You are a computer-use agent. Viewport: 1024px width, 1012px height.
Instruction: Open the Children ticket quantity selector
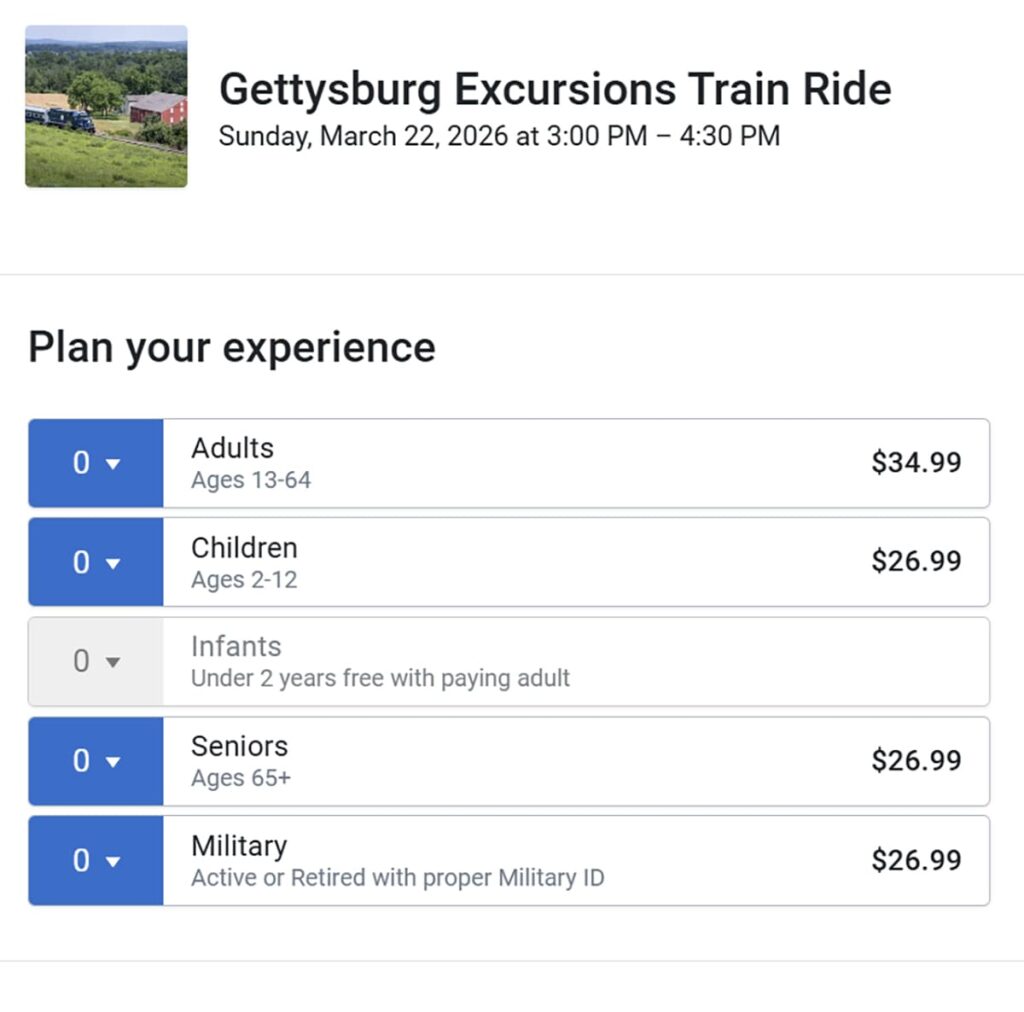(x=95, y=562)
